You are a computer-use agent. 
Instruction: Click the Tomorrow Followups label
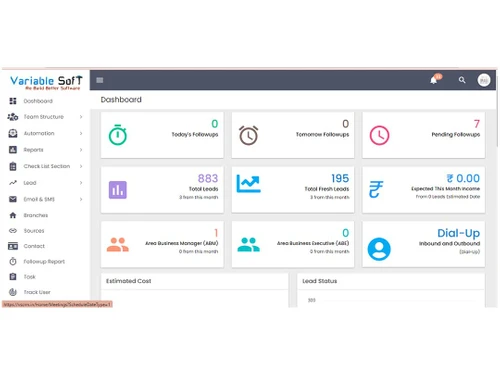tap(322, 134)
